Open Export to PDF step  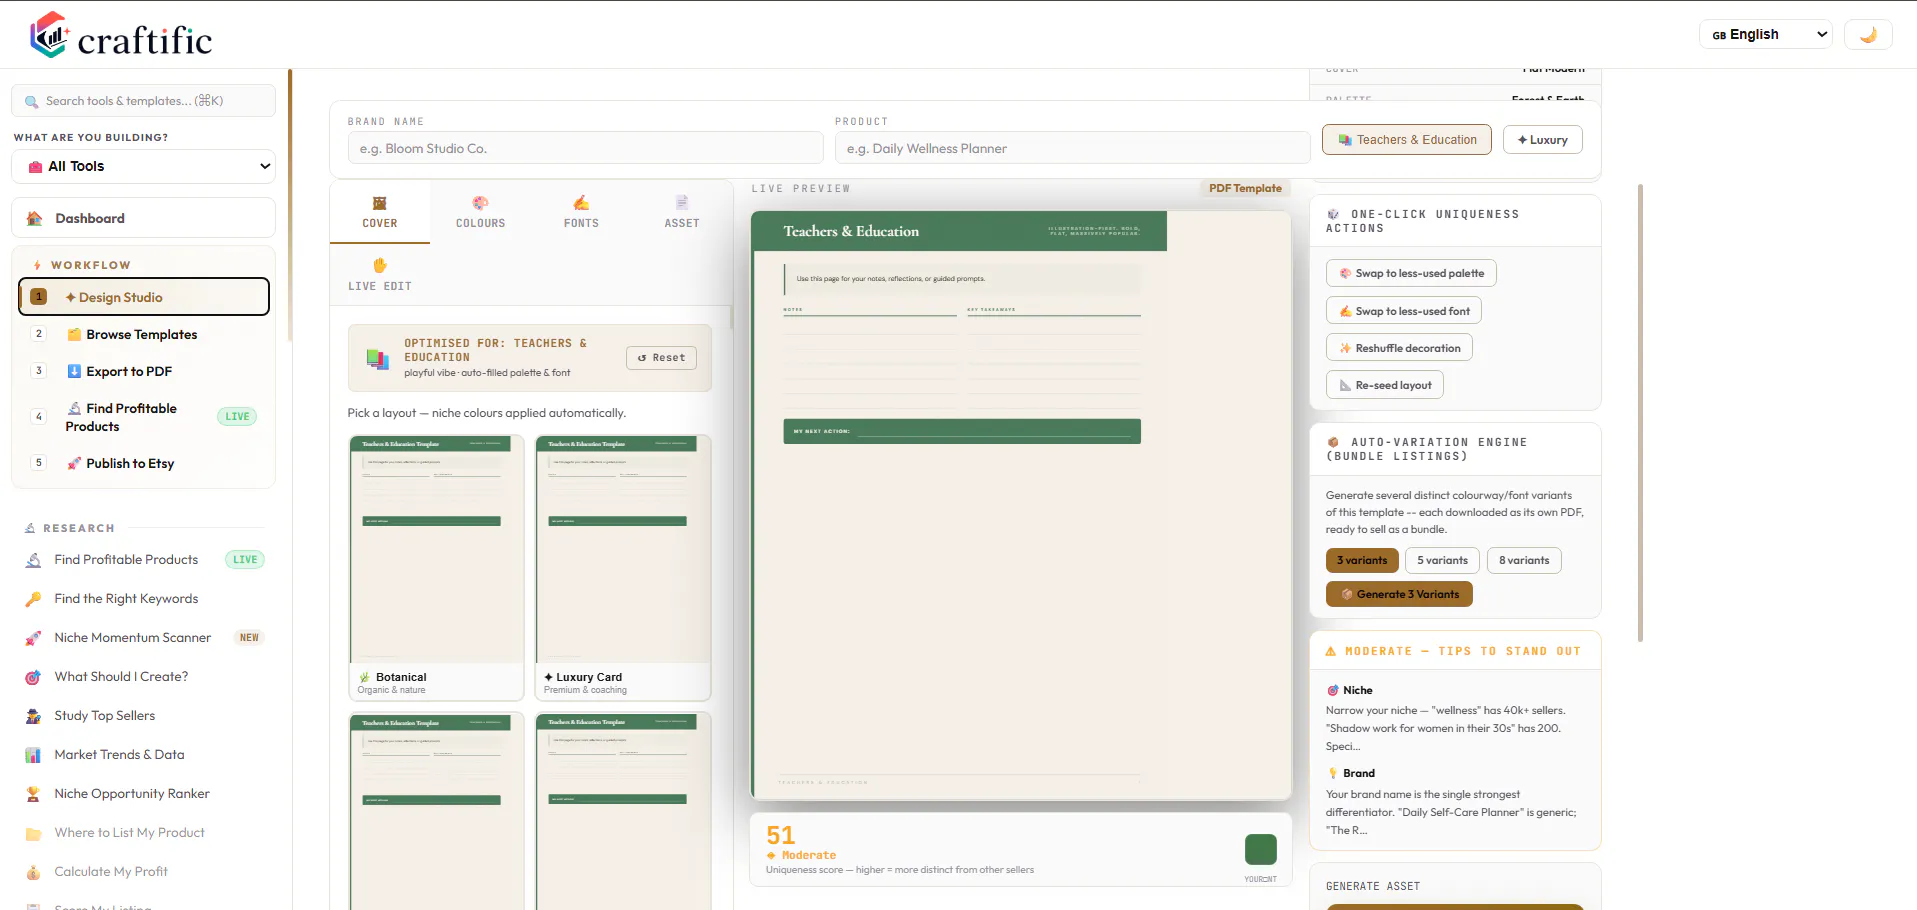pyautogui.click(x=144, y=371)
